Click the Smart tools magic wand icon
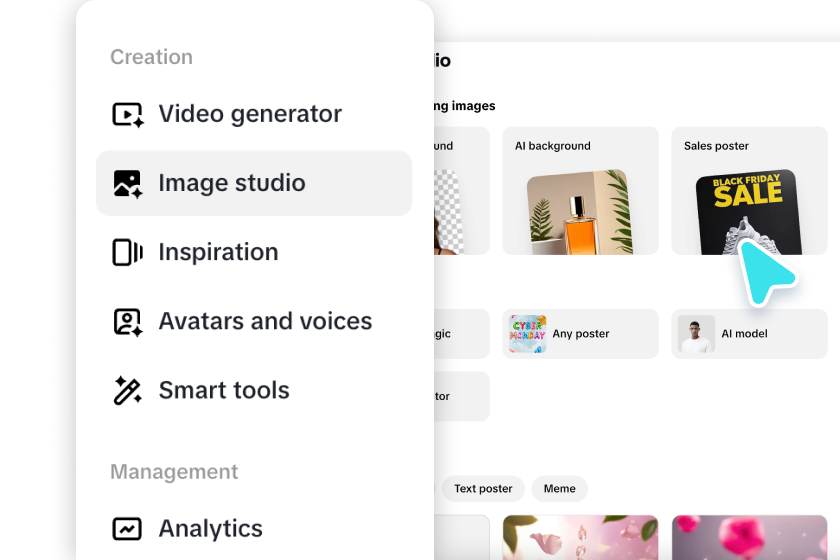The image size is (840, 560). [x=128, y=390]
